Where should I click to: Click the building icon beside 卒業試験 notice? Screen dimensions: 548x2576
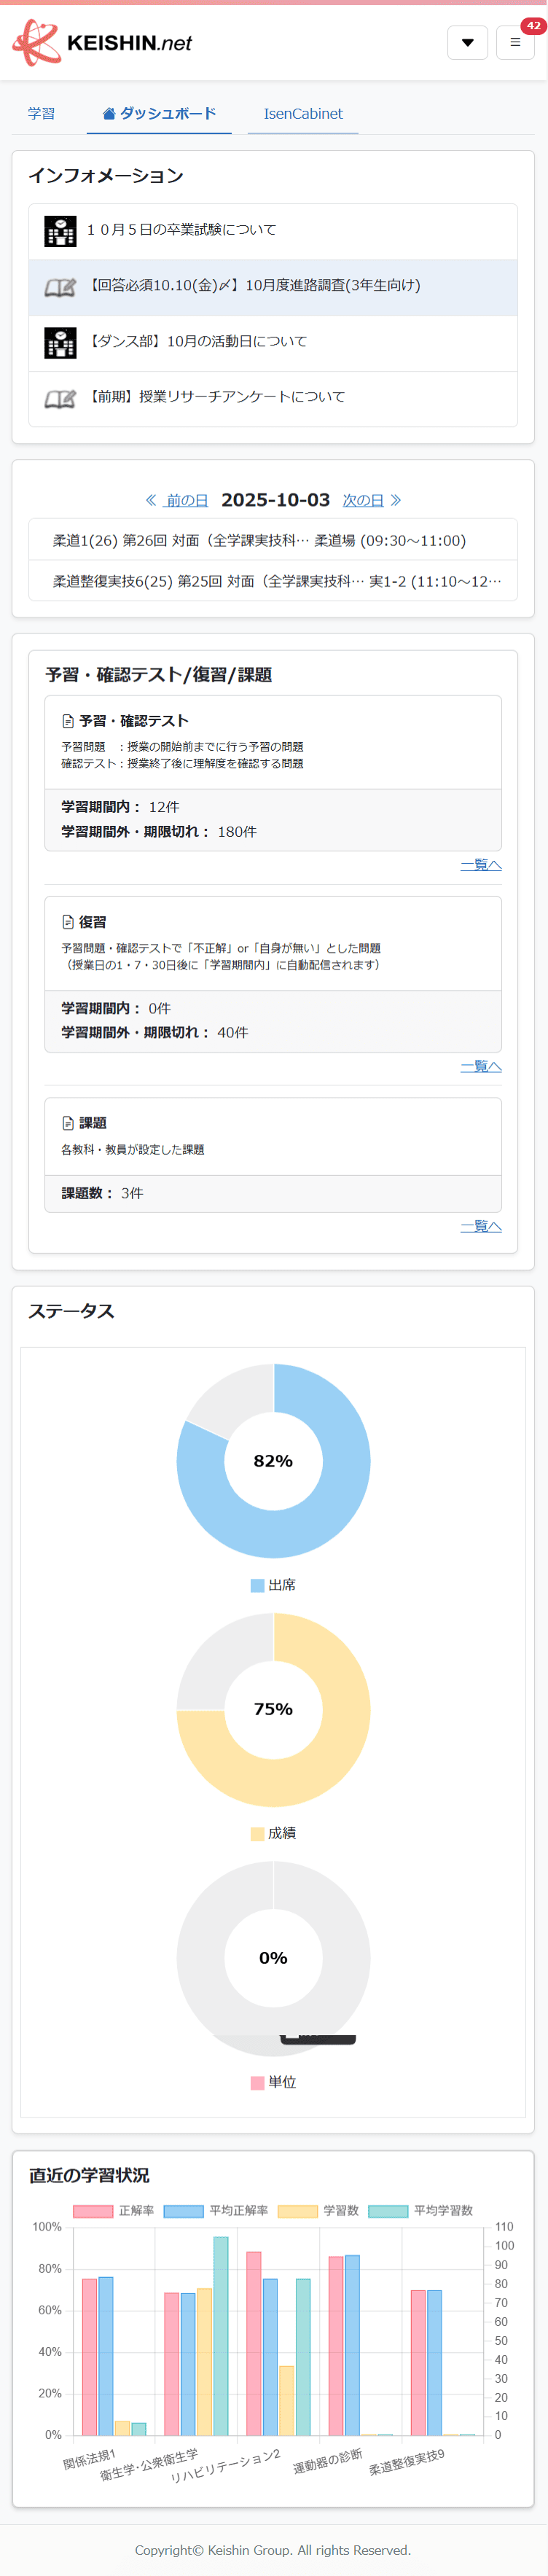pos(60,231)
